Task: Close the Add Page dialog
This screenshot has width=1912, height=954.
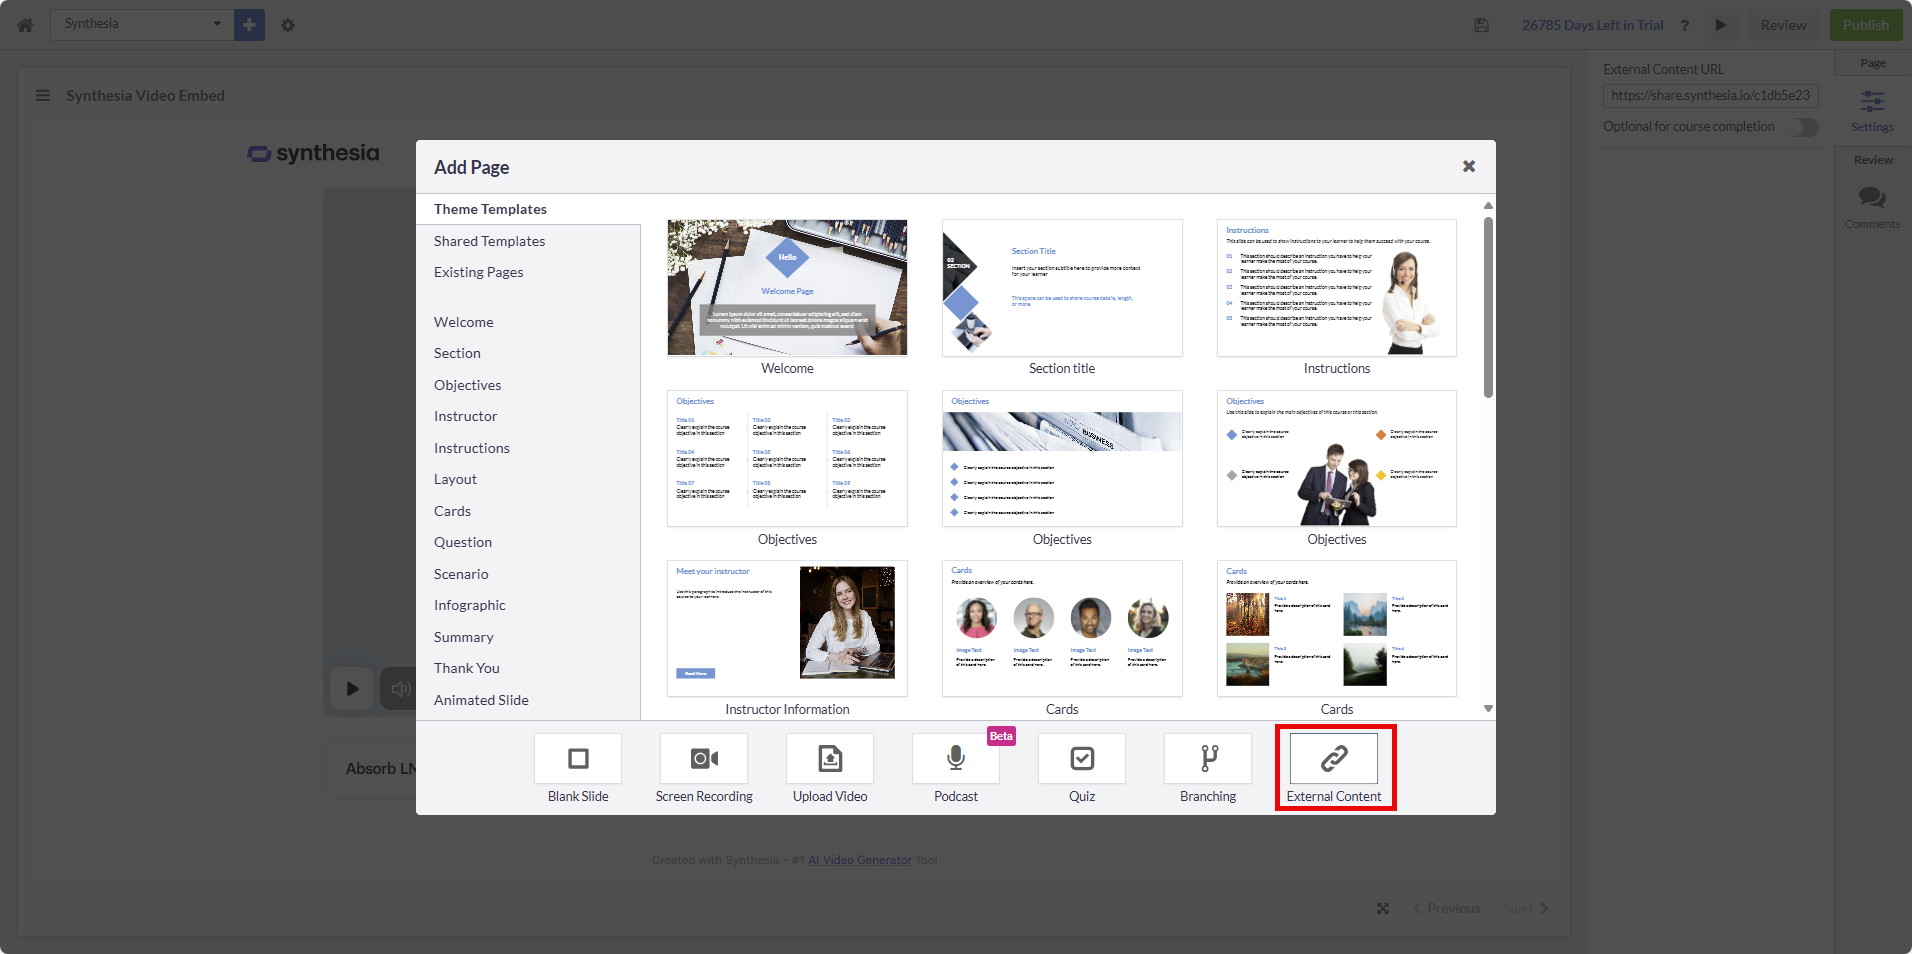Action: [x=1469, y=166]
